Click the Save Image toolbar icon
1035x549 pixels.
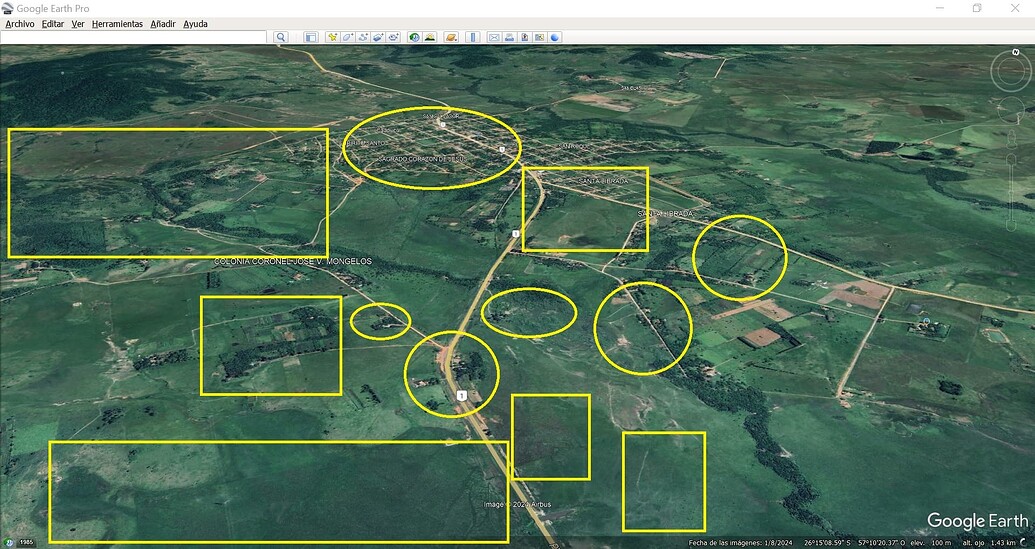point(525,37)
